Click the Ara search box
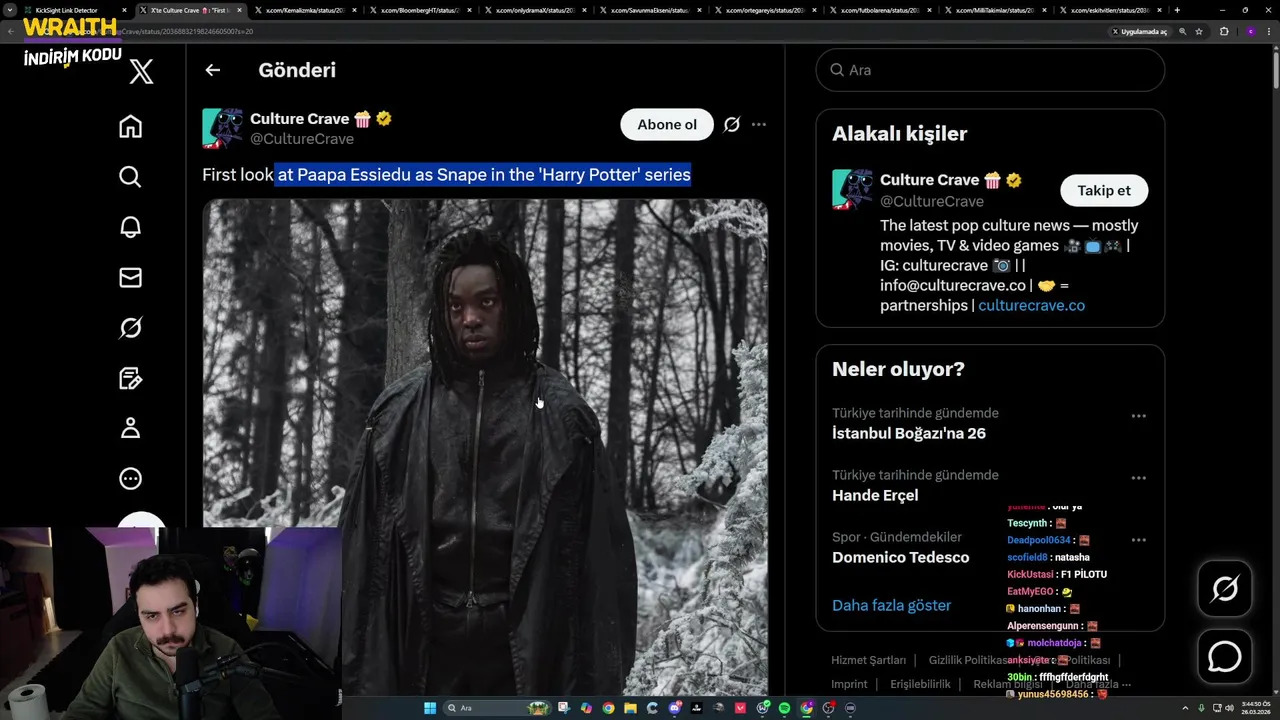Image resolution: width=1280 pixels, height=720 pixels. tap(990, 70)
